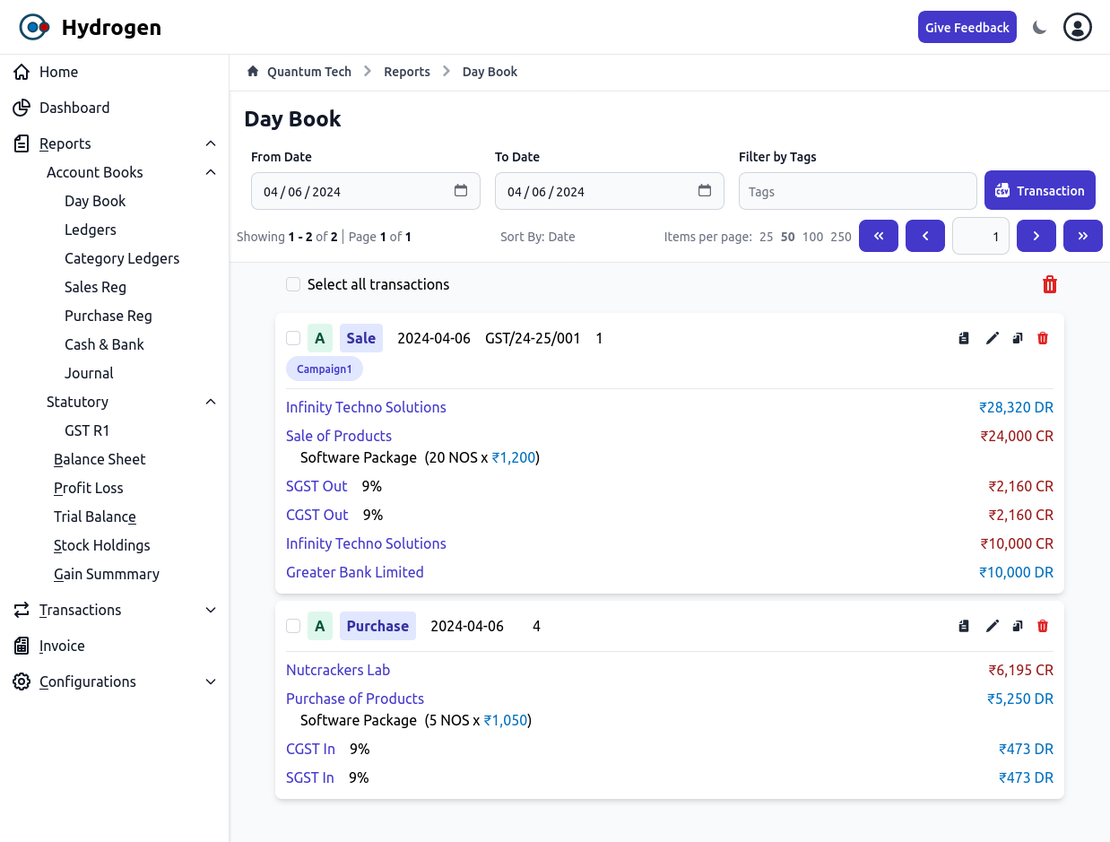Expand the Transactions sidebar menu
This screenshot has height=842, width=1110.
(x=210, y=610)
